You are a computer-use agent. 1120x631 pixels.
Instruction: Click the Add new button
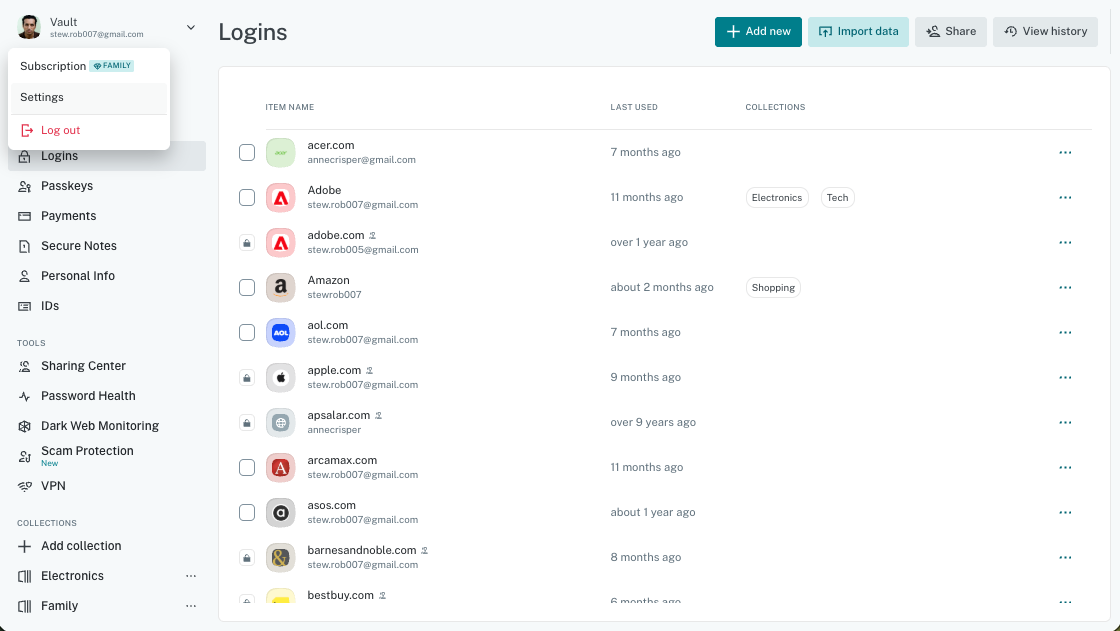[758, 31]
